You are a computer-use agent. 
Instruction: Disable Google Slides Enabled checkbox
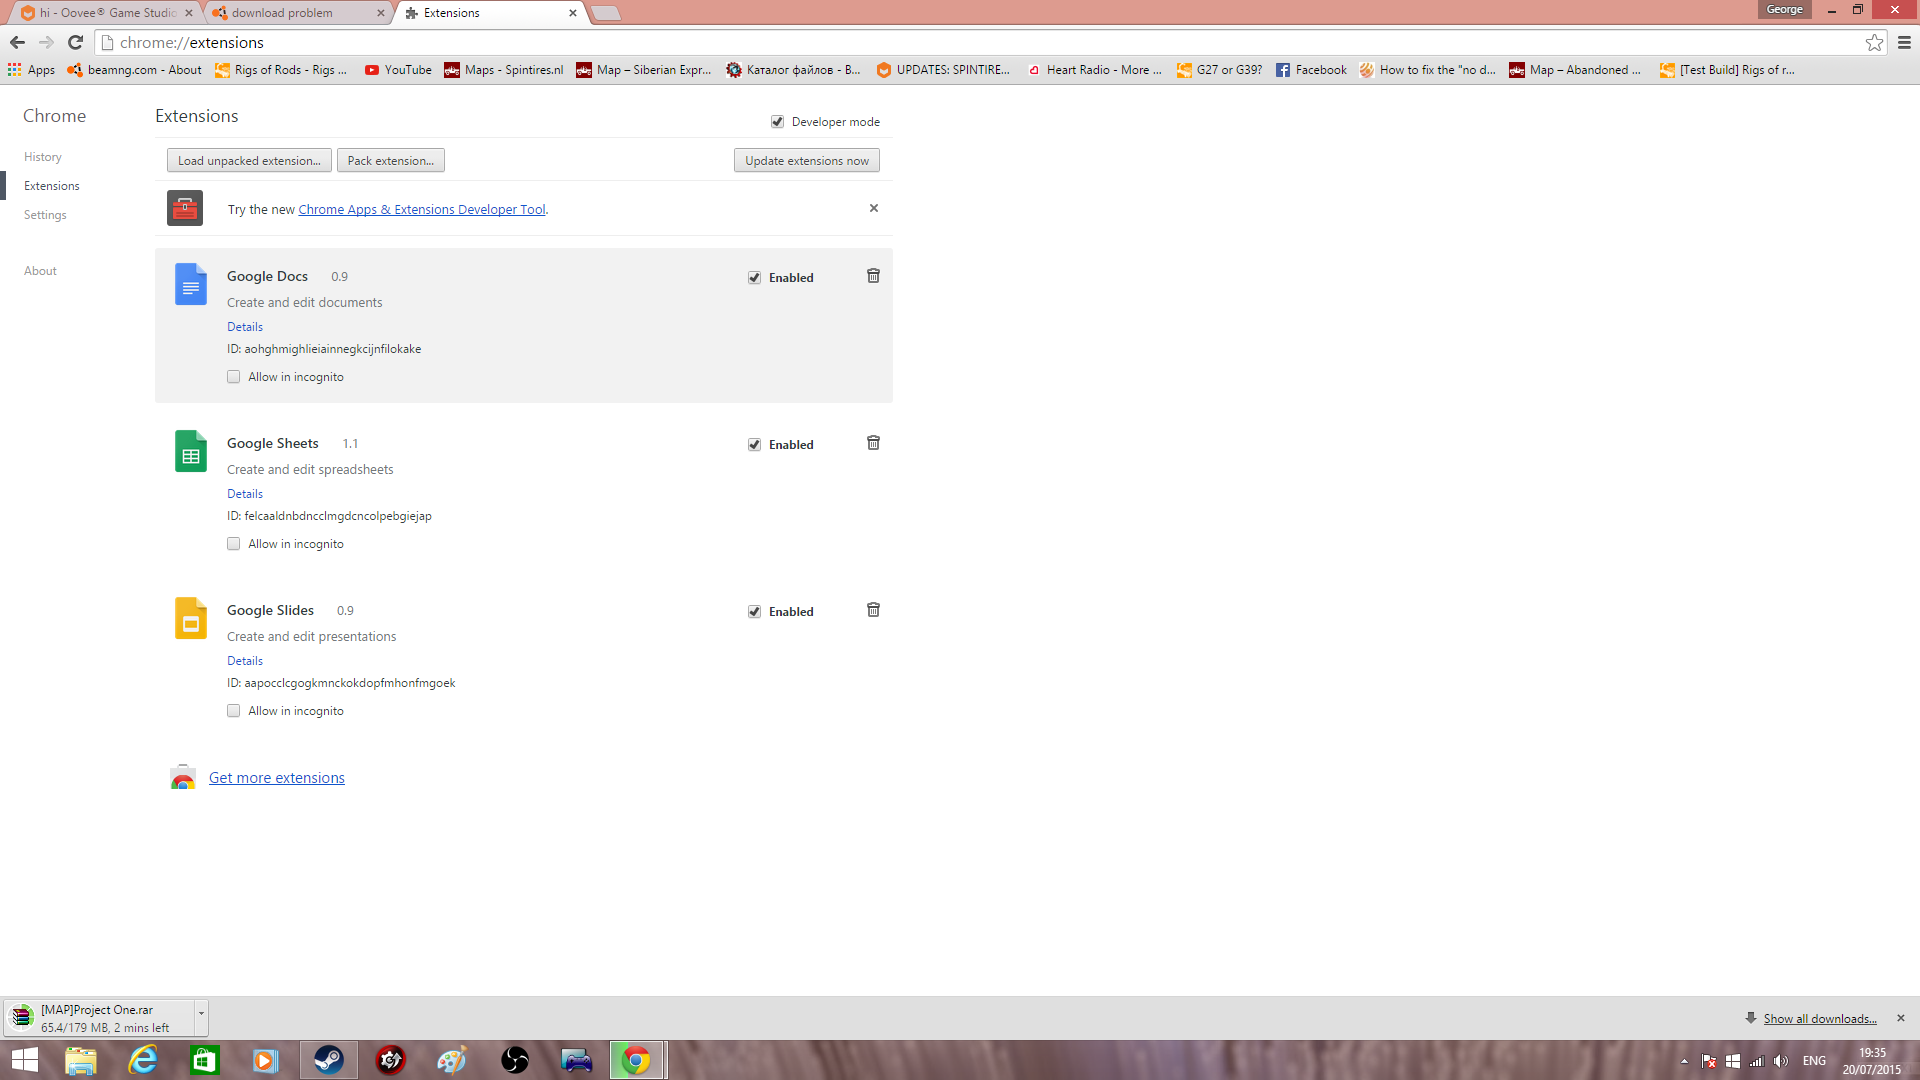(754, 612)
